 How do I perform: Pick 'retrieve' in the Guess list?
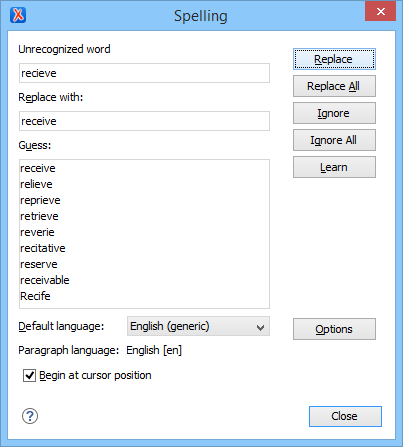[x=39, y=216]
